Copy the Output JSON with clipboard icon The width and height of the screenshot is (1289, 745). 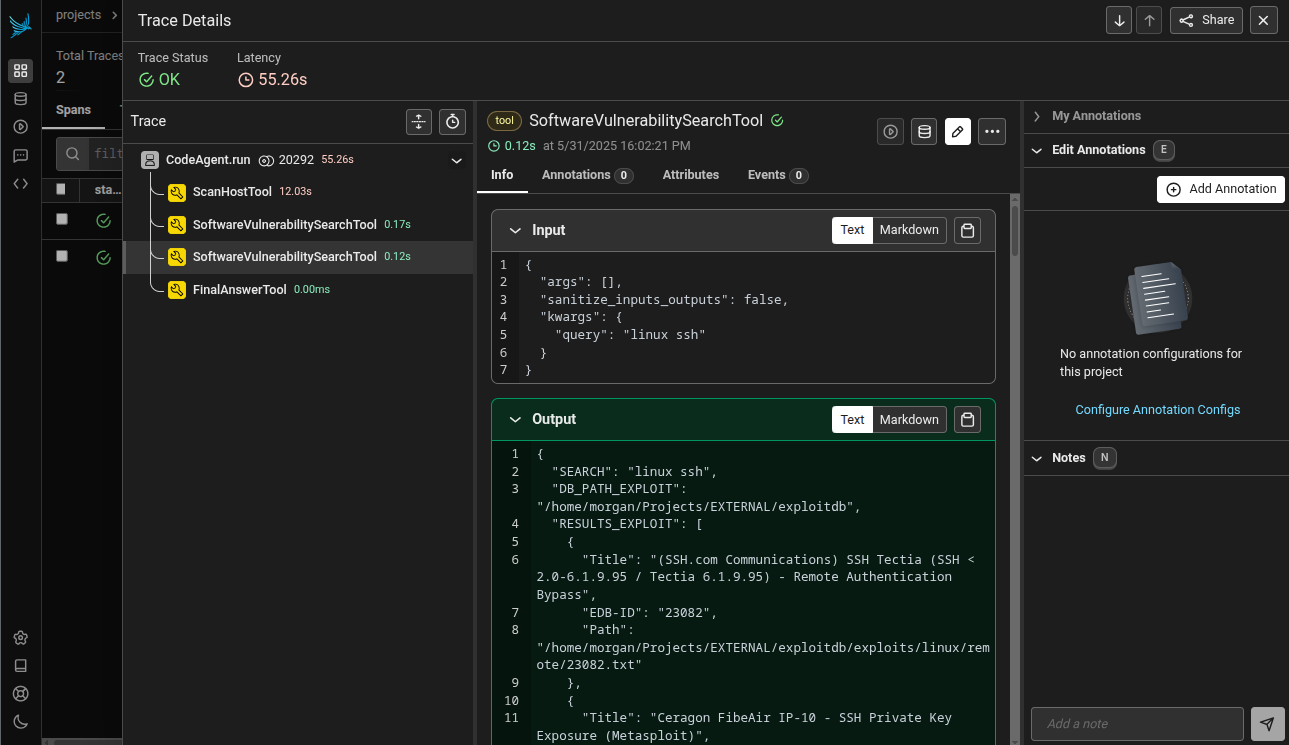(x=967, y=419)
